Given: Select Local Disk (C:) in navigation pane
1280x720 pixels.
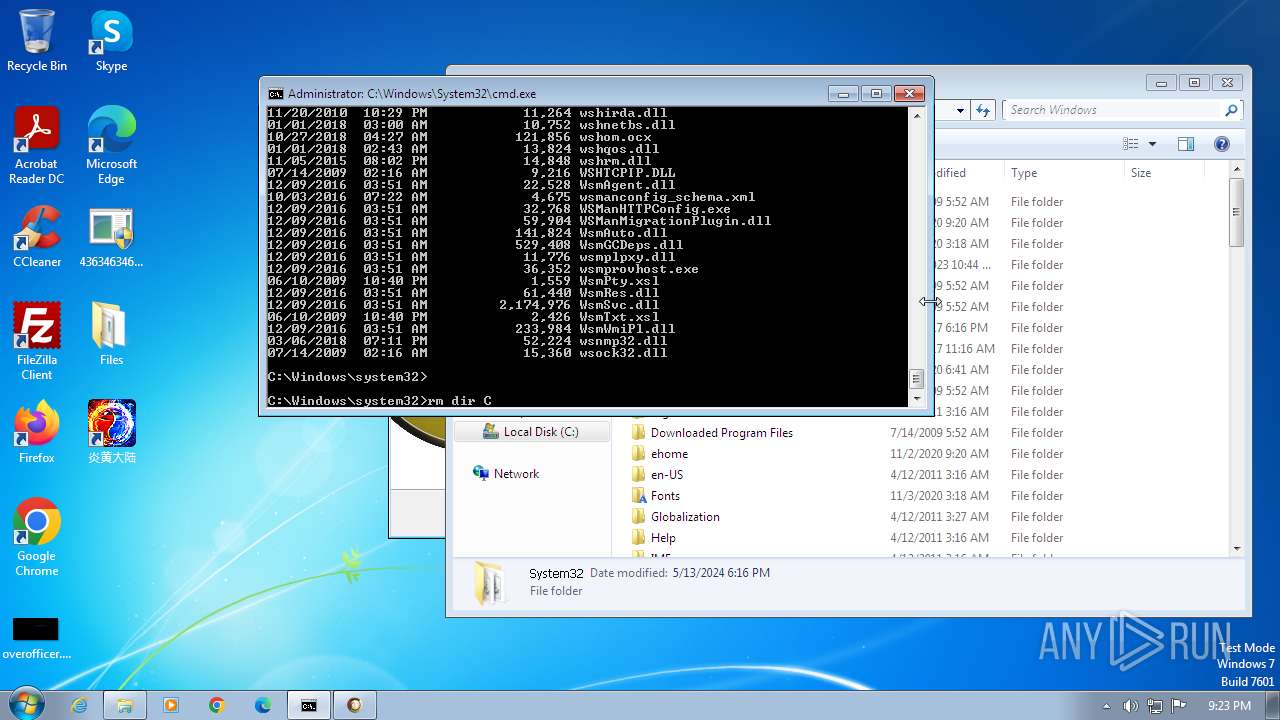Looking at the screenshot, I should coord(531,432).
